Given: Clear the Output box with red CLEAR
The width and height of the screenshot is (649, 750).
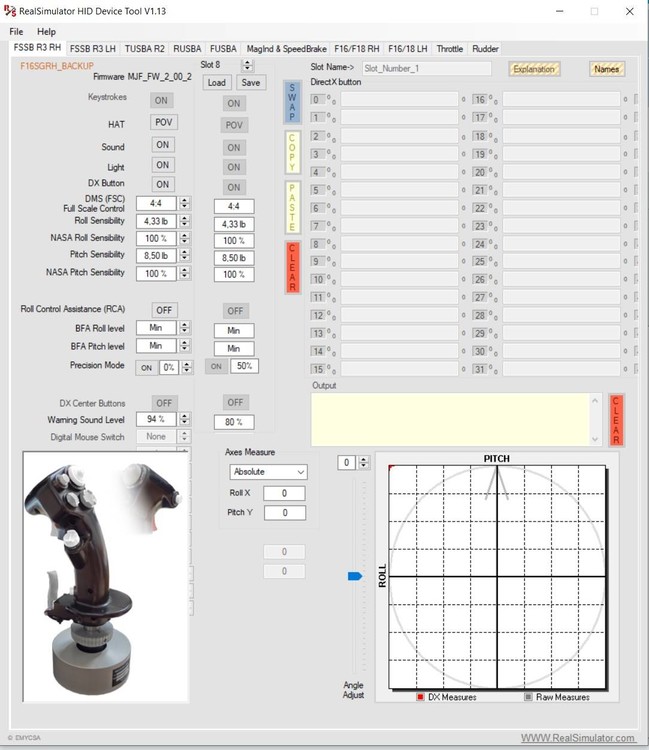Looking at the screenshot, I should coord(616,420).
